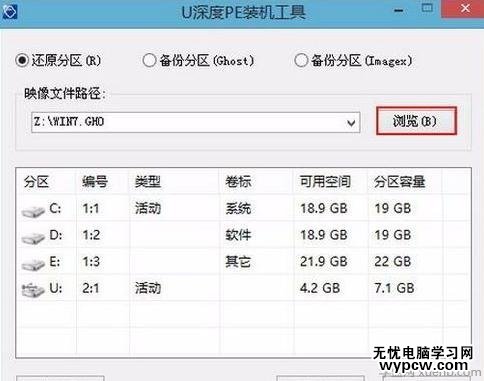Click the 浏览 (B) browse button

pyautogui.click(x=416, y=121)
